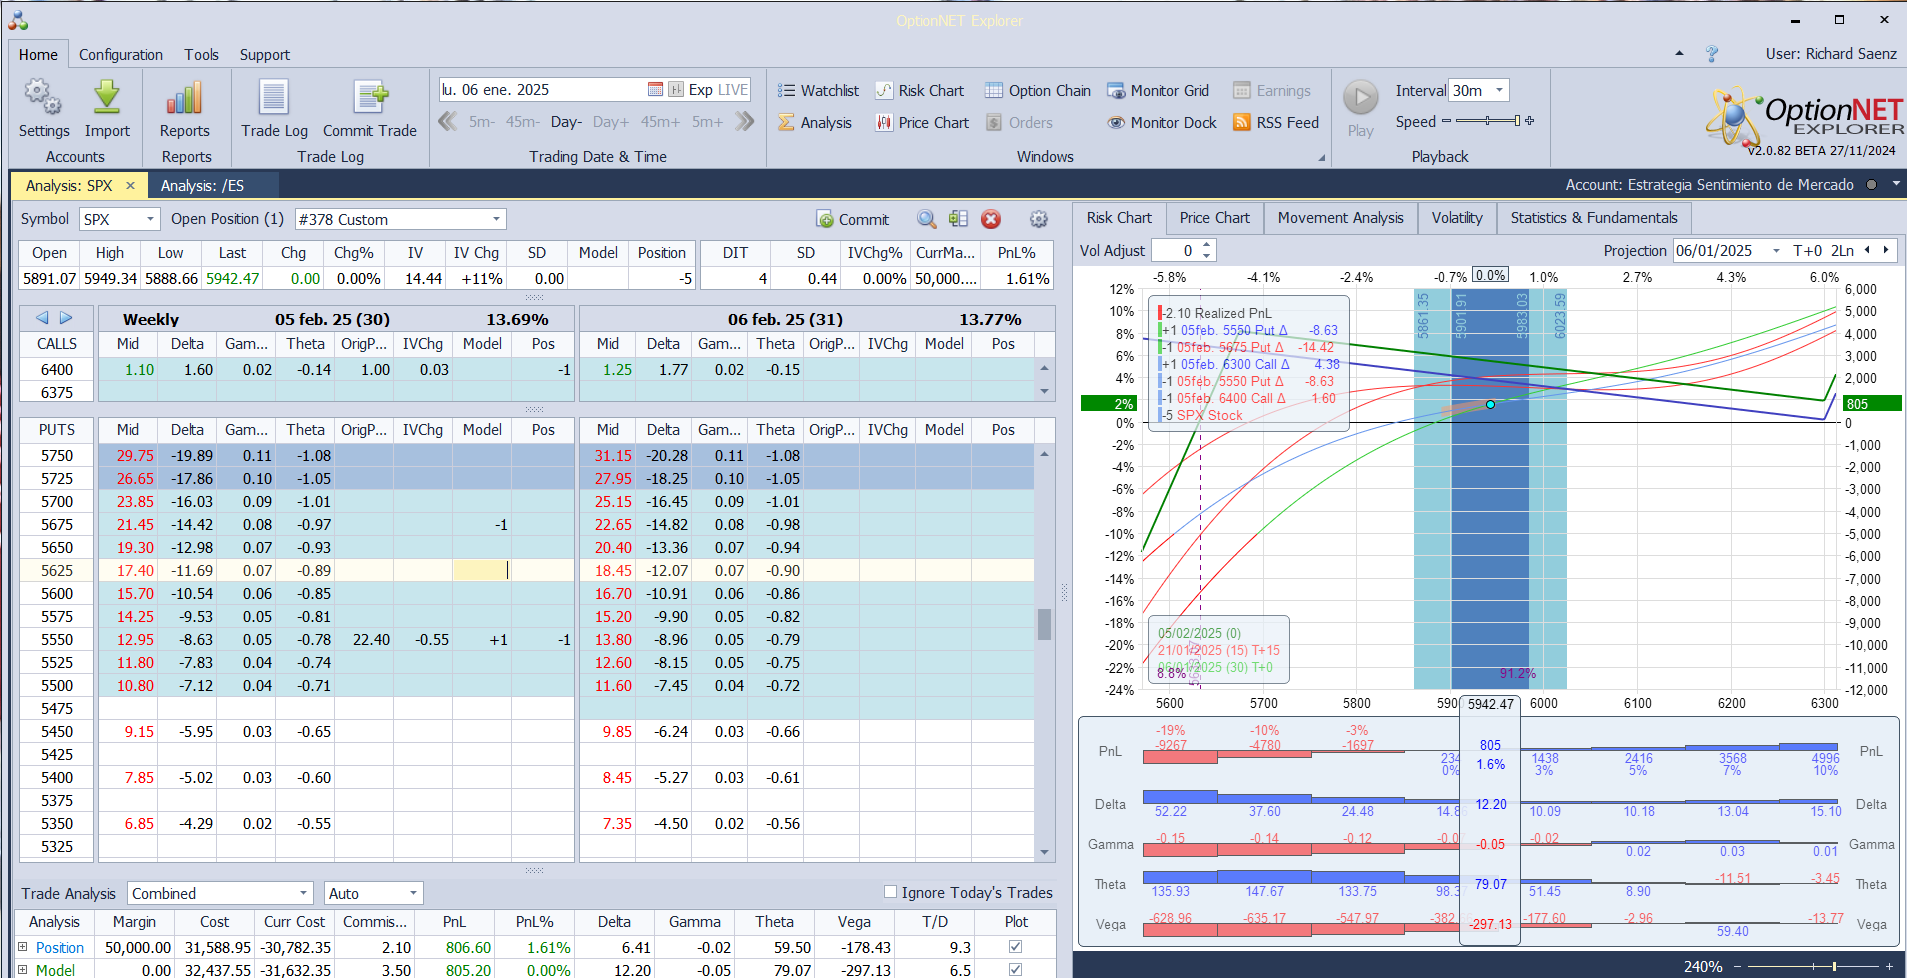1907x978 pixels.
Task: Open the Settings gear icon
Action: [x=43, y=98]
